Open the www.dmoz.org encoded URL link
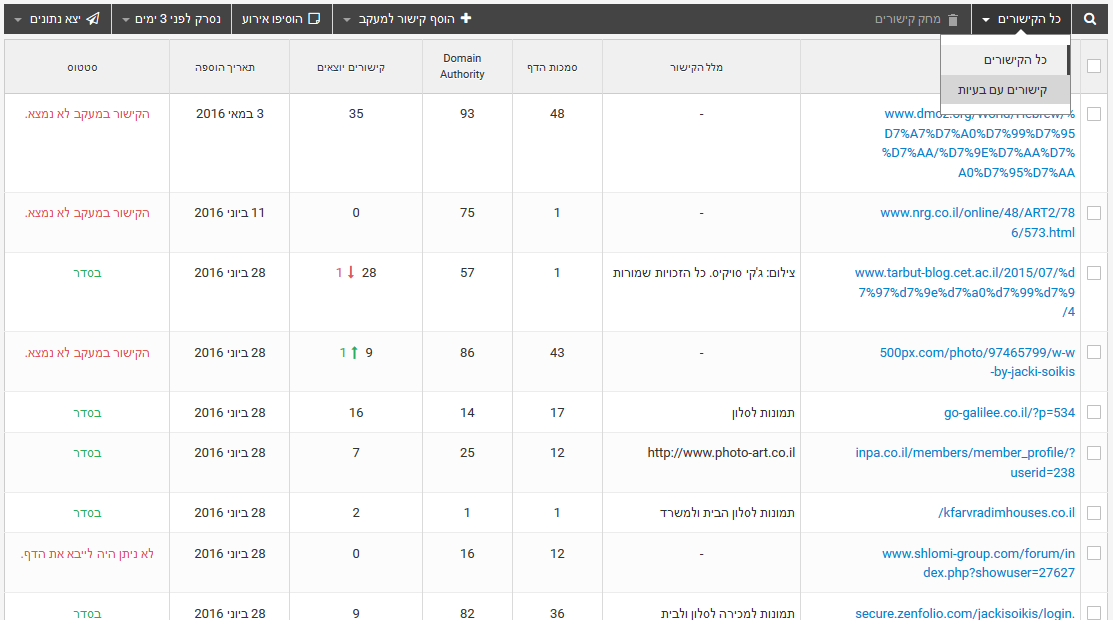This screenshot has height=620, width=1113. click(978, 143)
